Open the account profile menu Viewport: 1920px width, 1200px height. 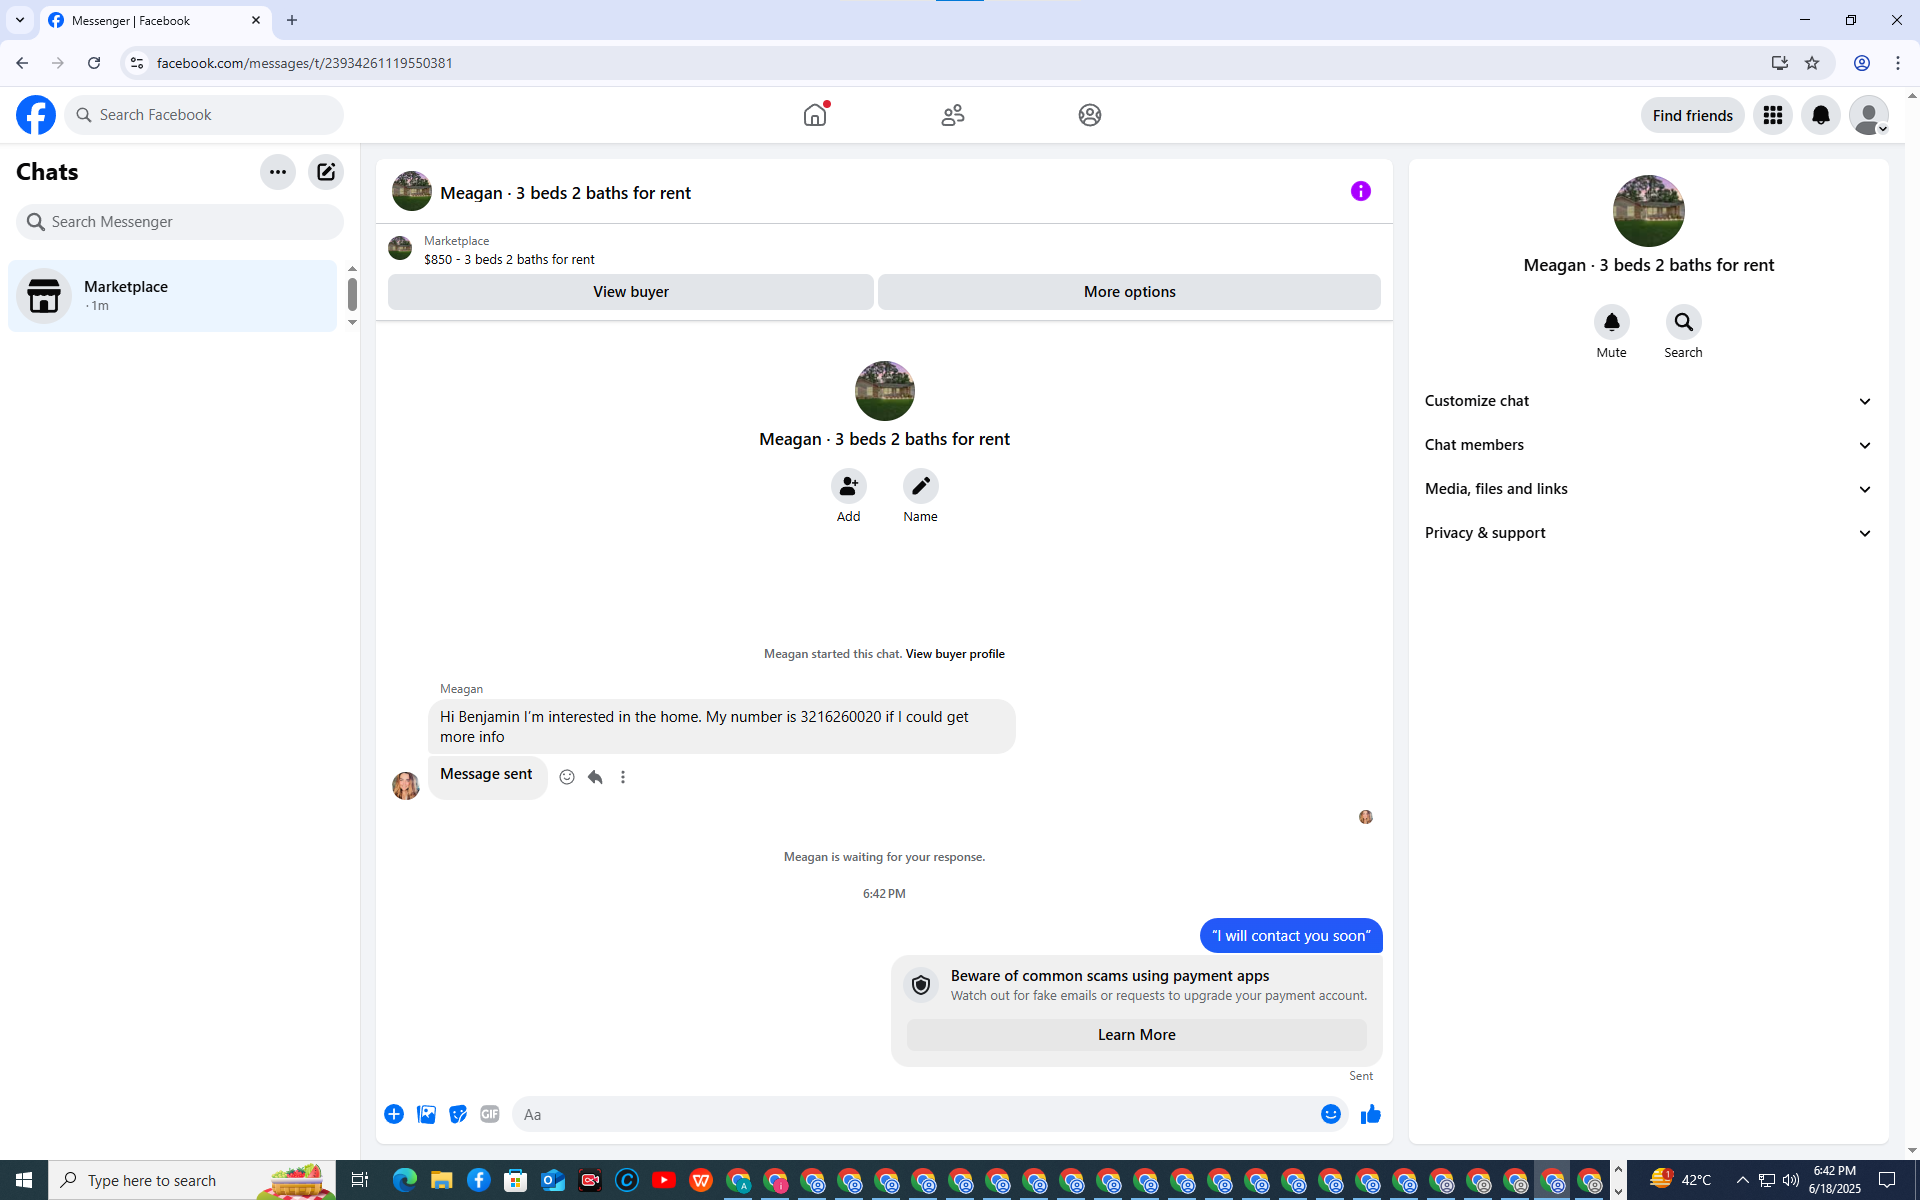click(x=1869, y=115)
